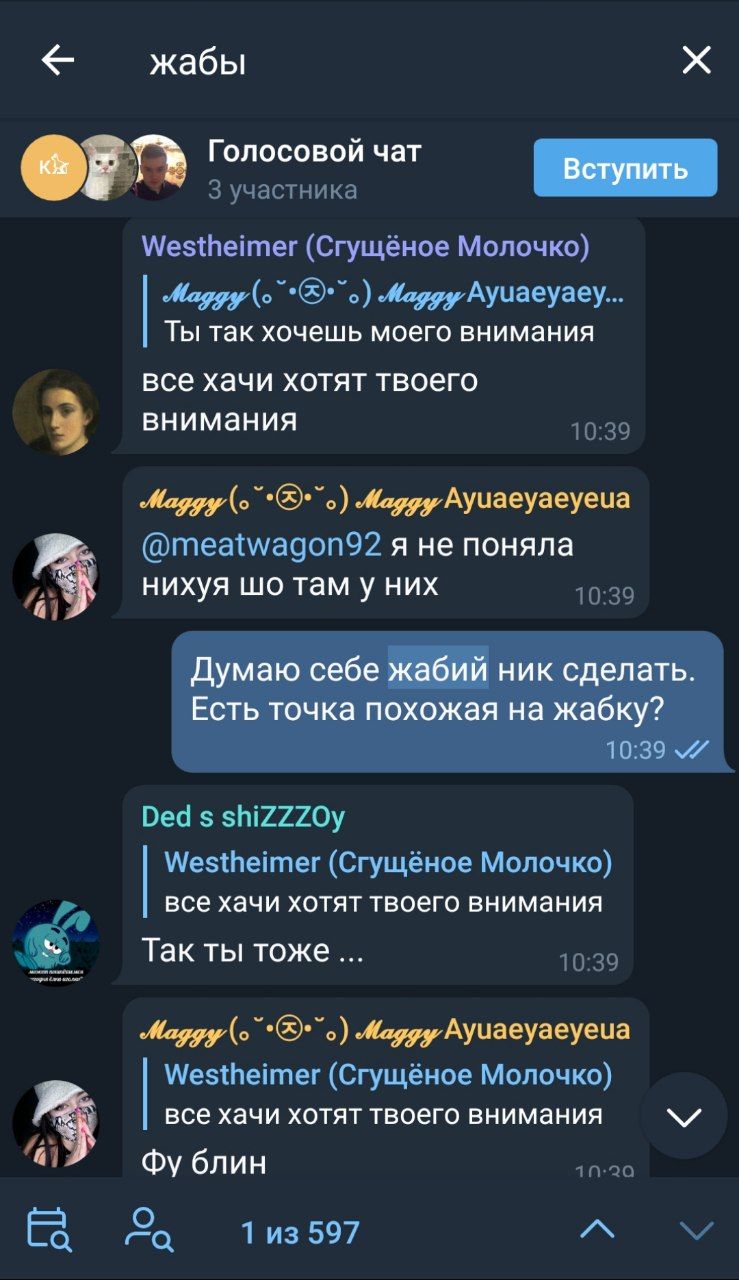Open the search-by-member icon

click(x=148, y=1230)
